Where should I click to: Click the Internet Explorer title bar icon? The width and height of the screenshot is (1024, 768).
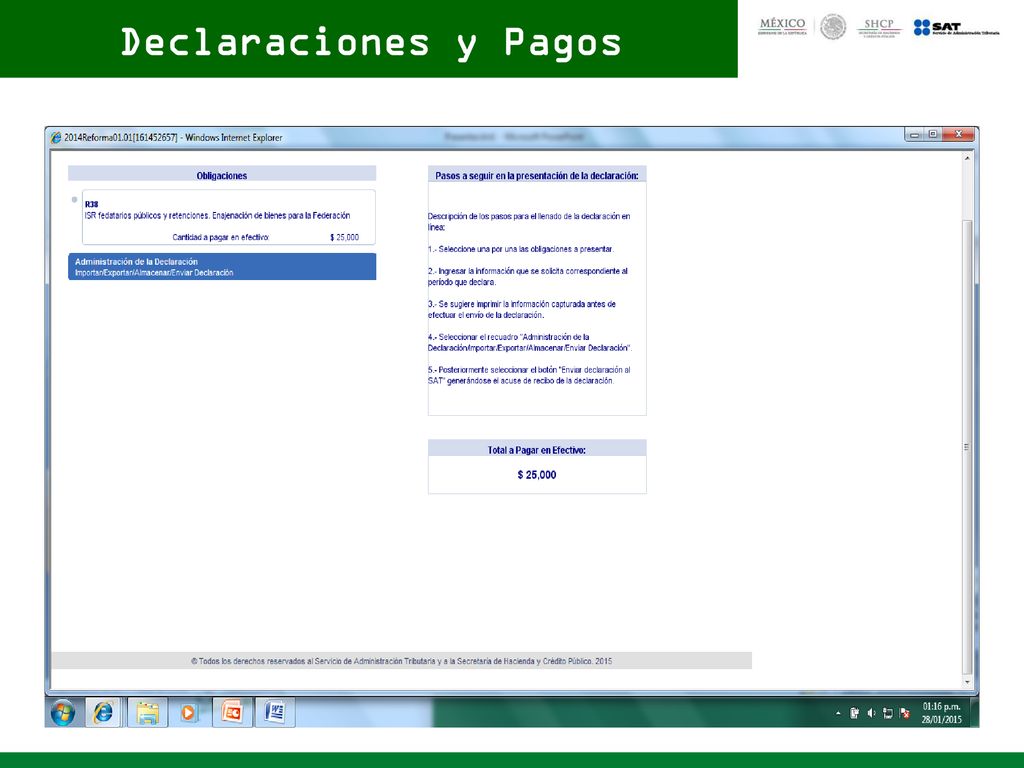point(56,137)
